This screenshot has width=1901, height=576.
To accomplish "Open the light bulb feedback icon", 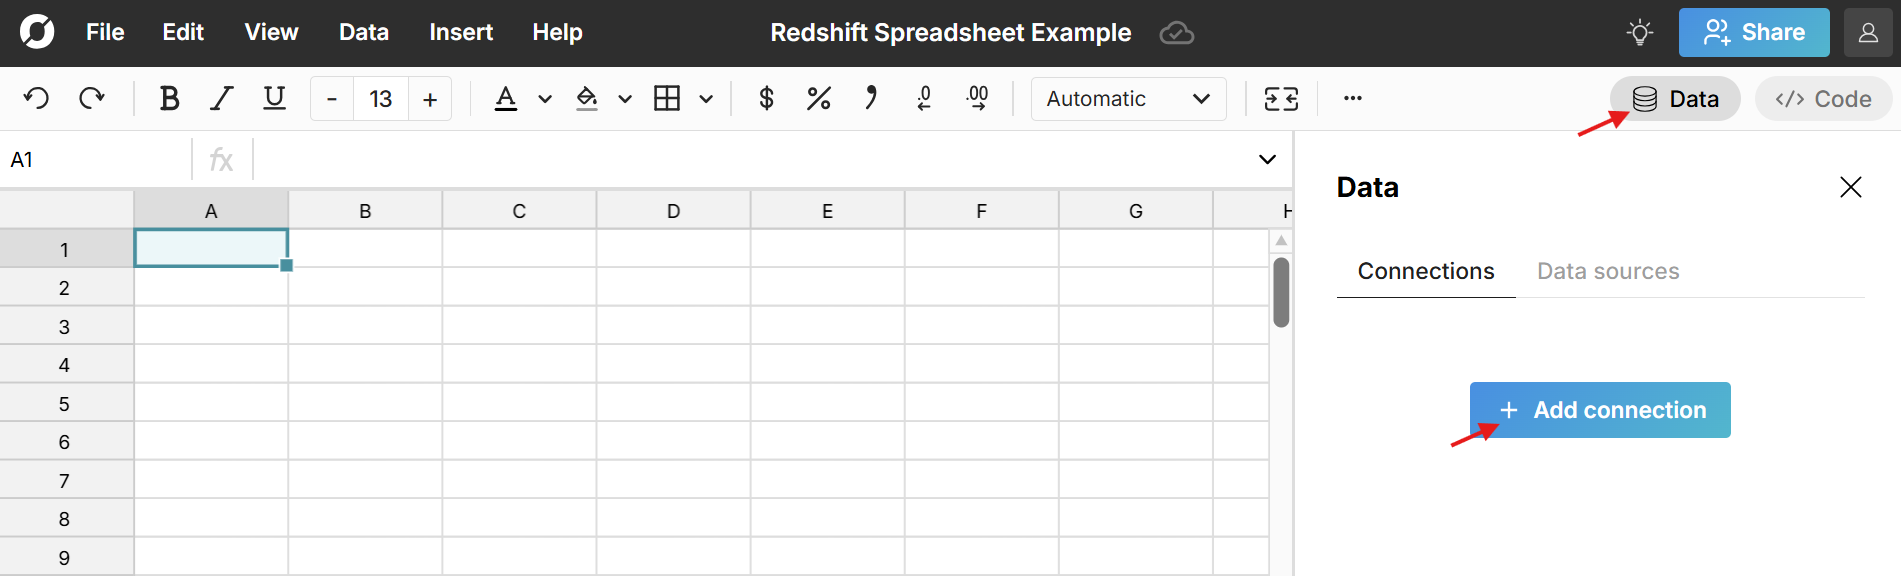I will click(1639, 33).
